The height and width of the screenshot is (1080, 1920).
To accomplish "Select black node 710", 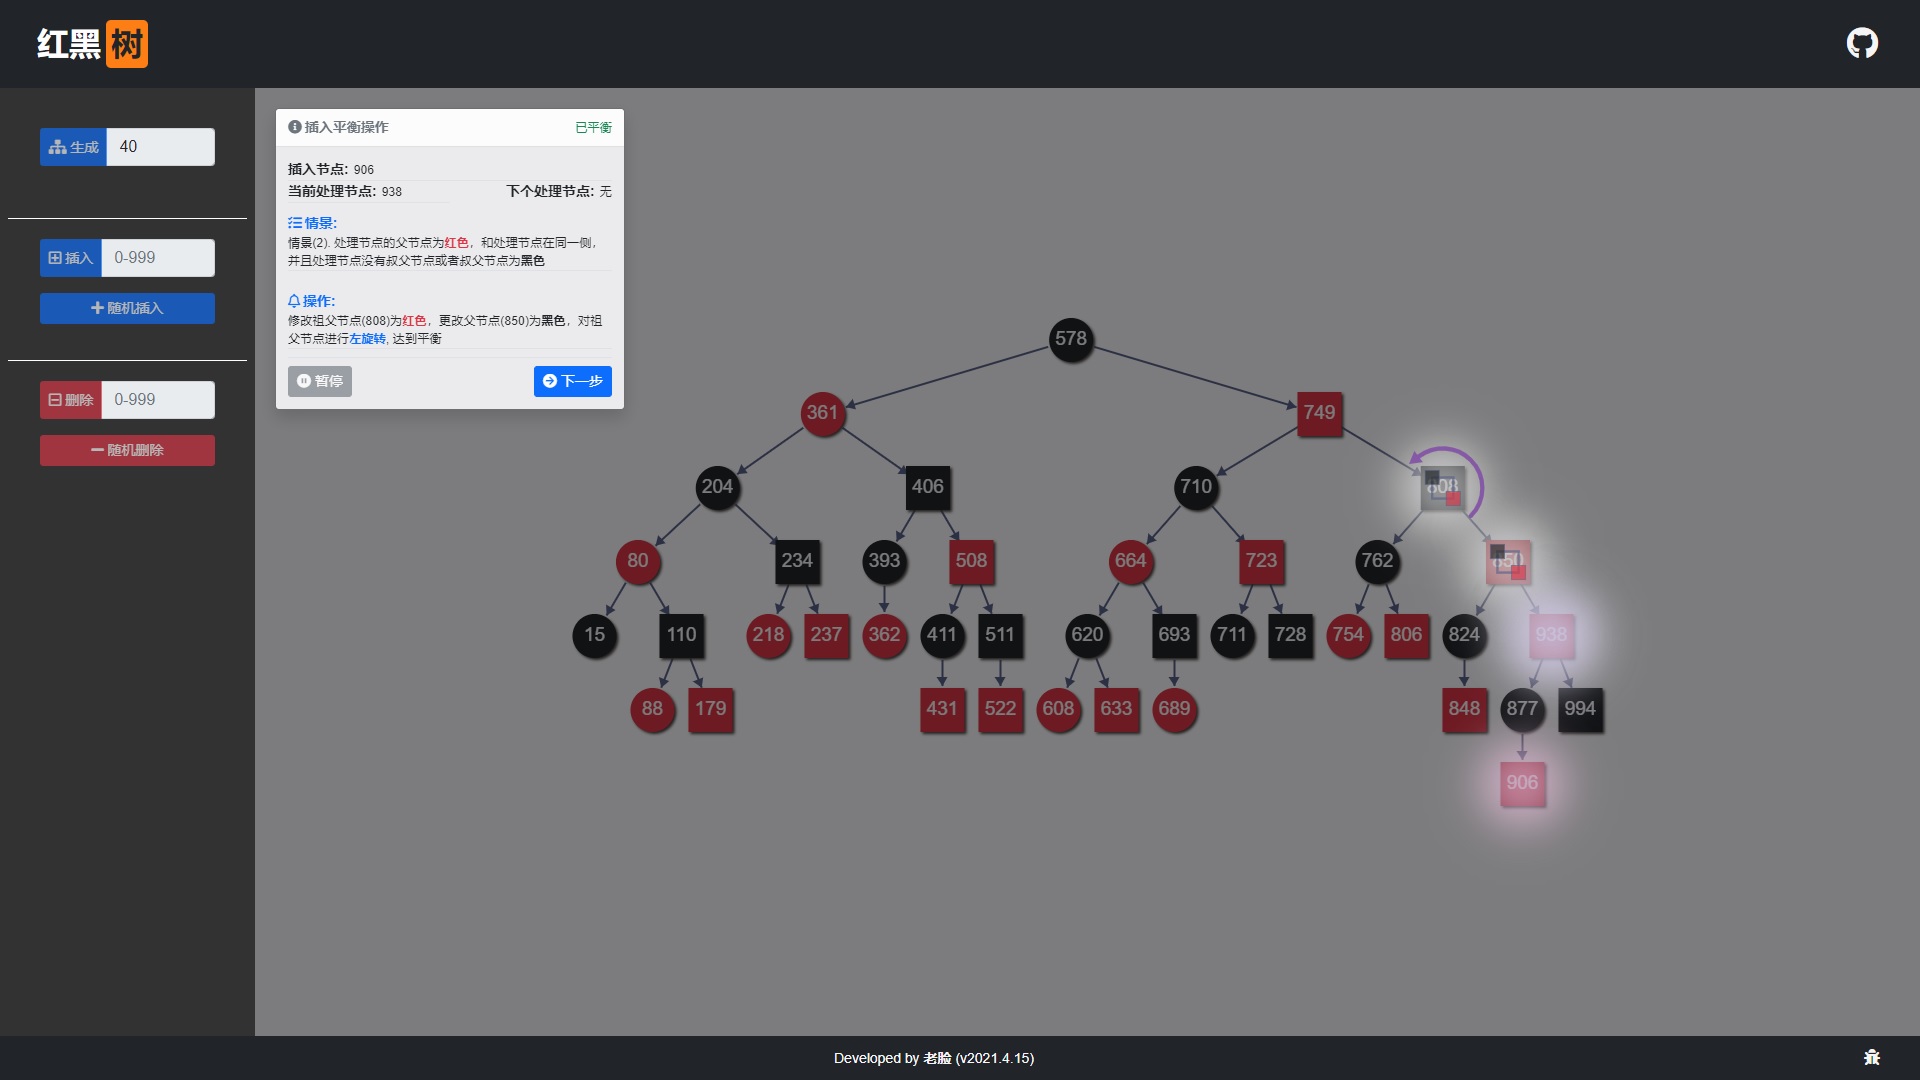I will point(1196,487).
